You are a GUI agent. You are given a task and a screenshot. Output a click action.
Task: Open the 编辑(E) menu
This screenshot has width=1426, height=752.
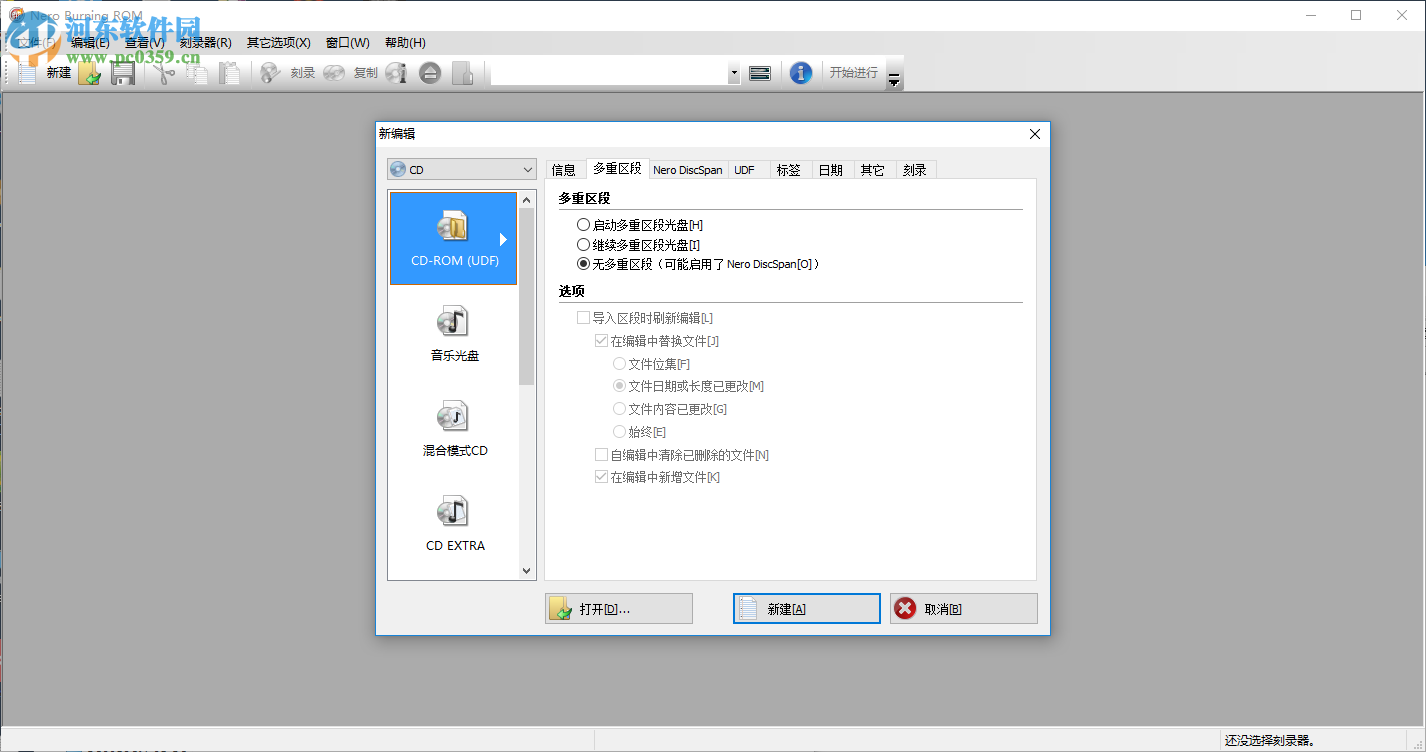point(90,43)
